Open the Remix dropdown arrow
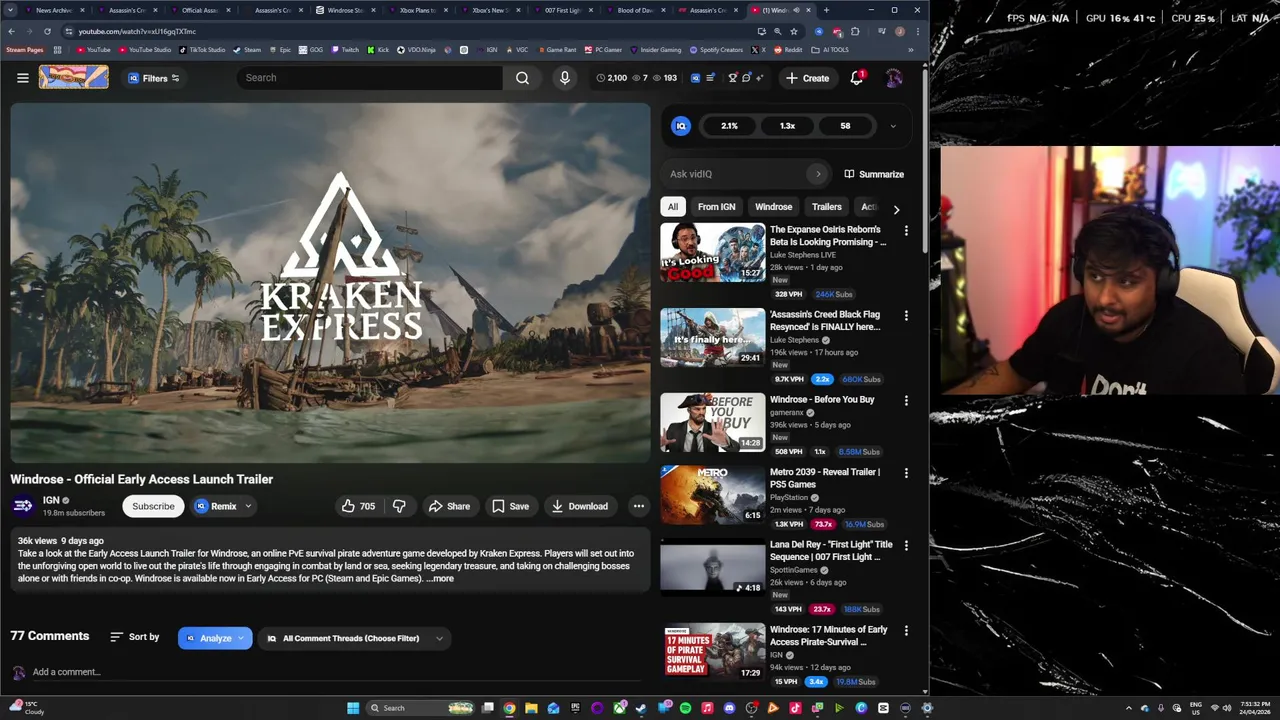1280x720 pixels. (248, 506)
